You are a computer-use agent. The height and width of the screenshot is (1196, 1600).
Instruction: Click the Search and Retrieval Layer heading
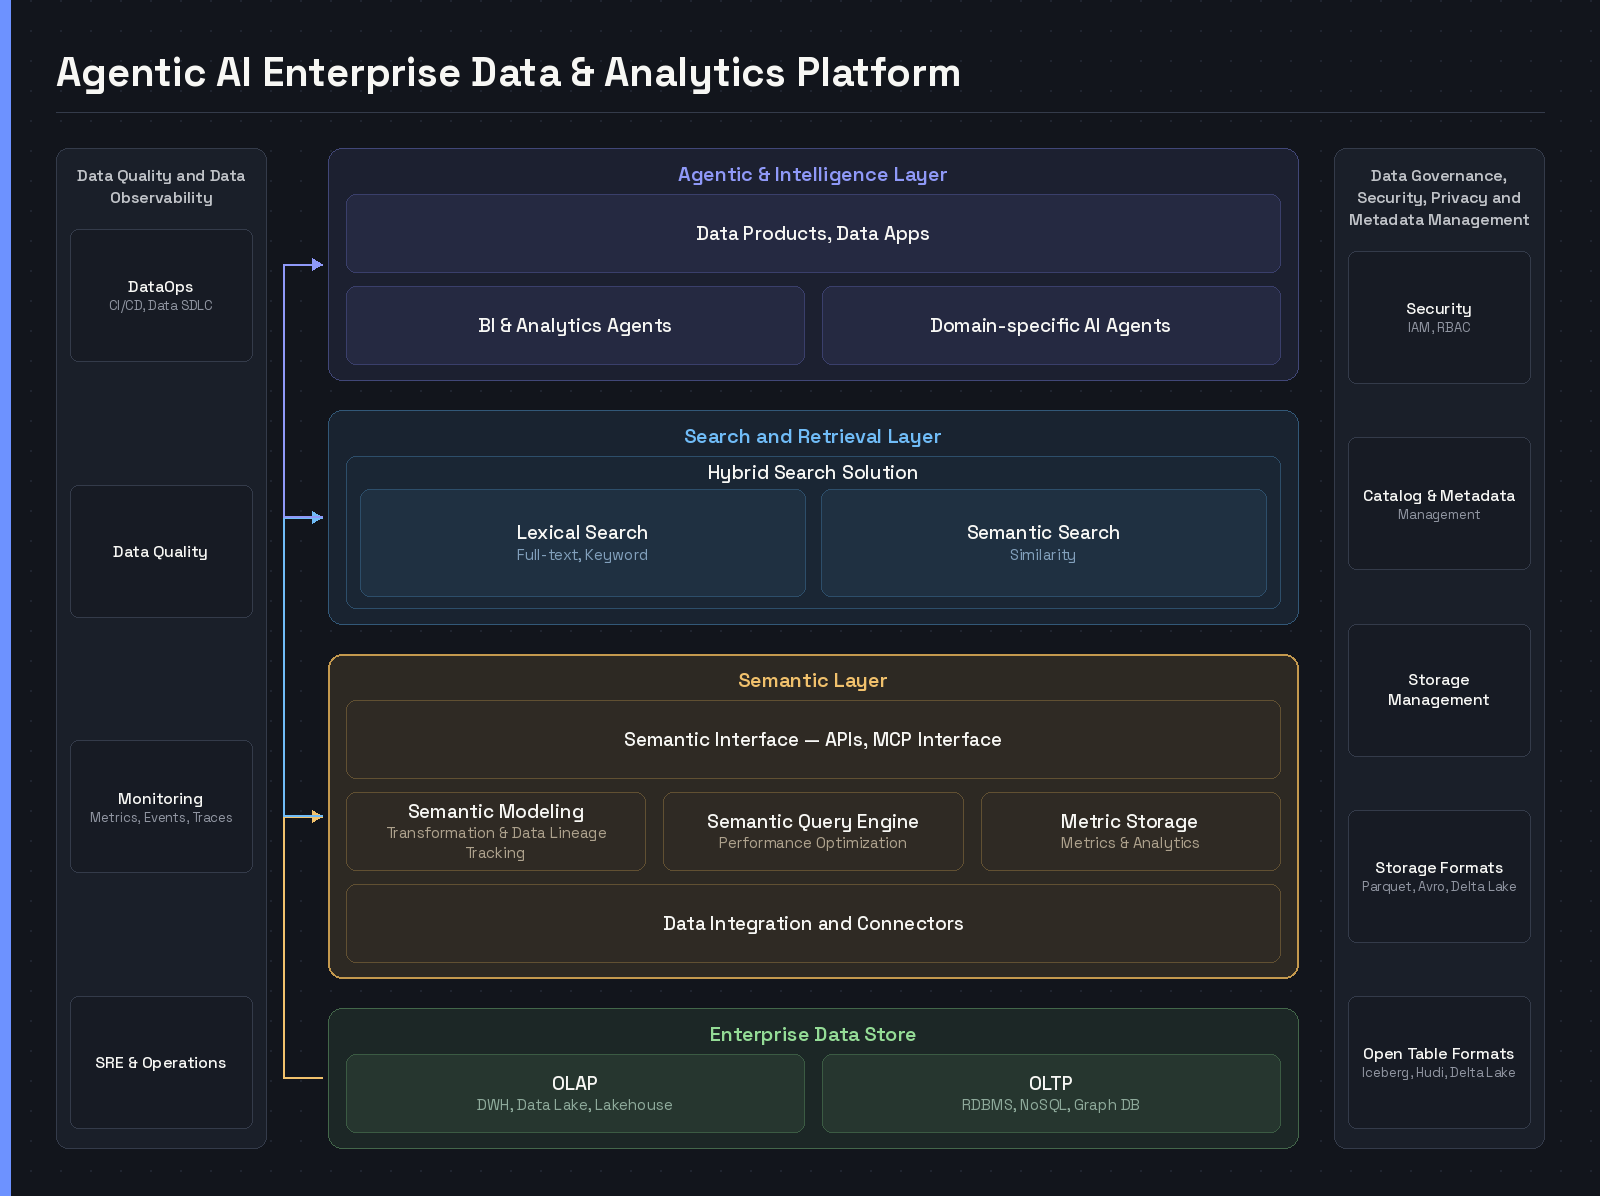coord(813,437)
